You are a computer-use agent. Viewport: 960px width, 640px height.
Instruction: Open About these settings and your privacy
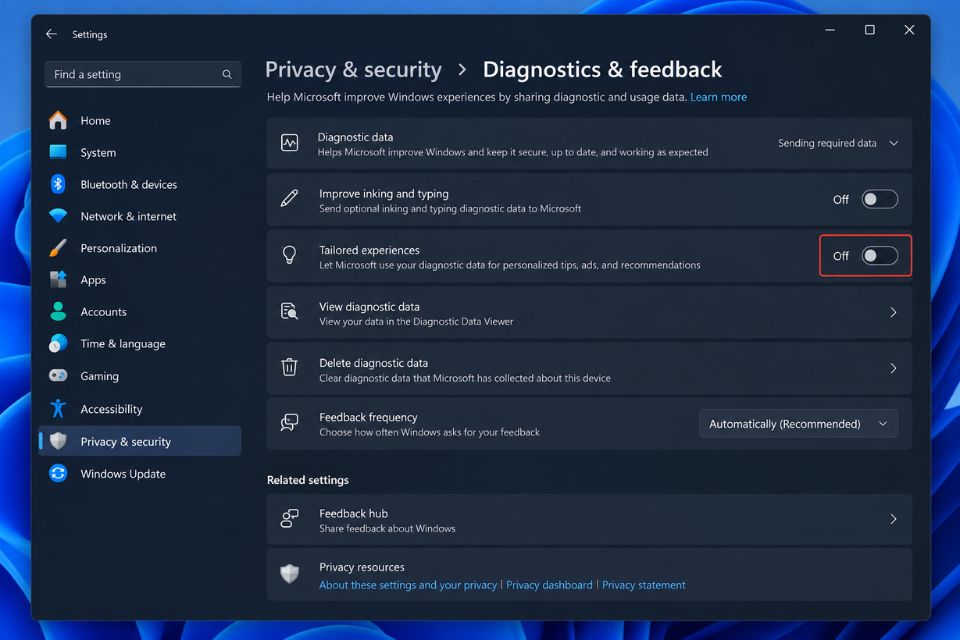pyautogui.click(x=408, y=585)
